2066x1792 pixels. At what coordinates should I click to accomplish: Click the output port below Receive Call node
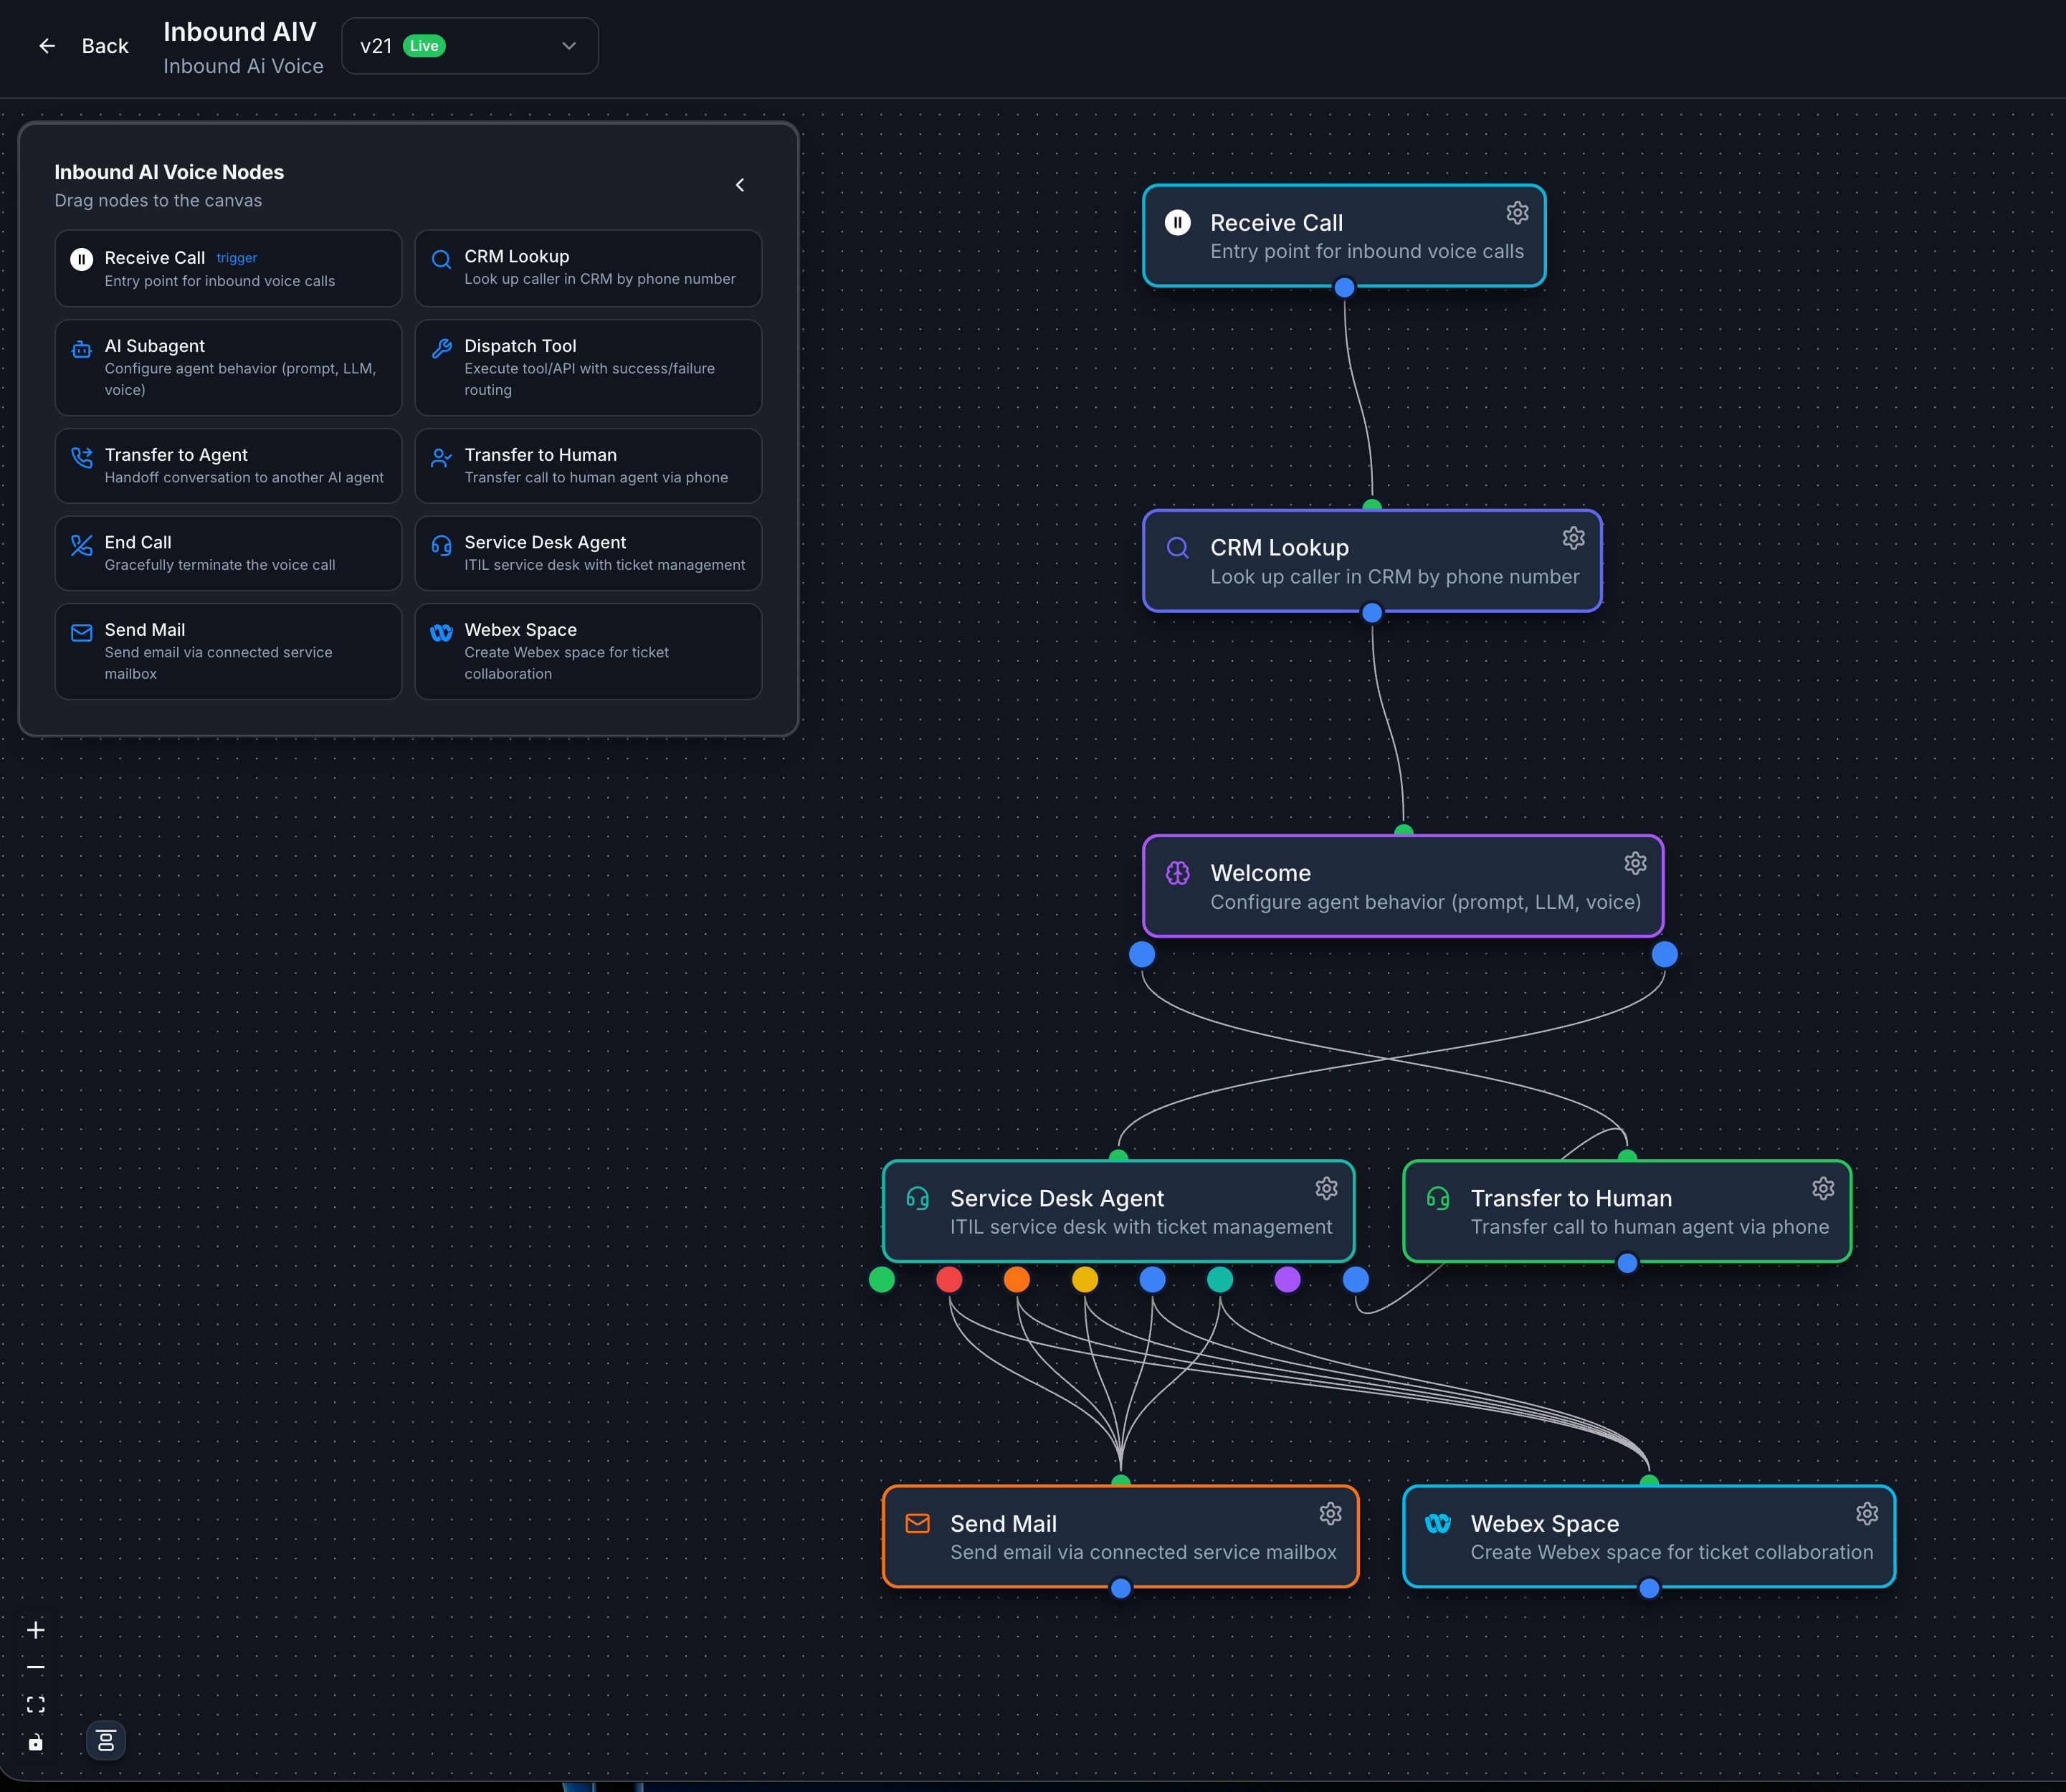pos(1345,288)
